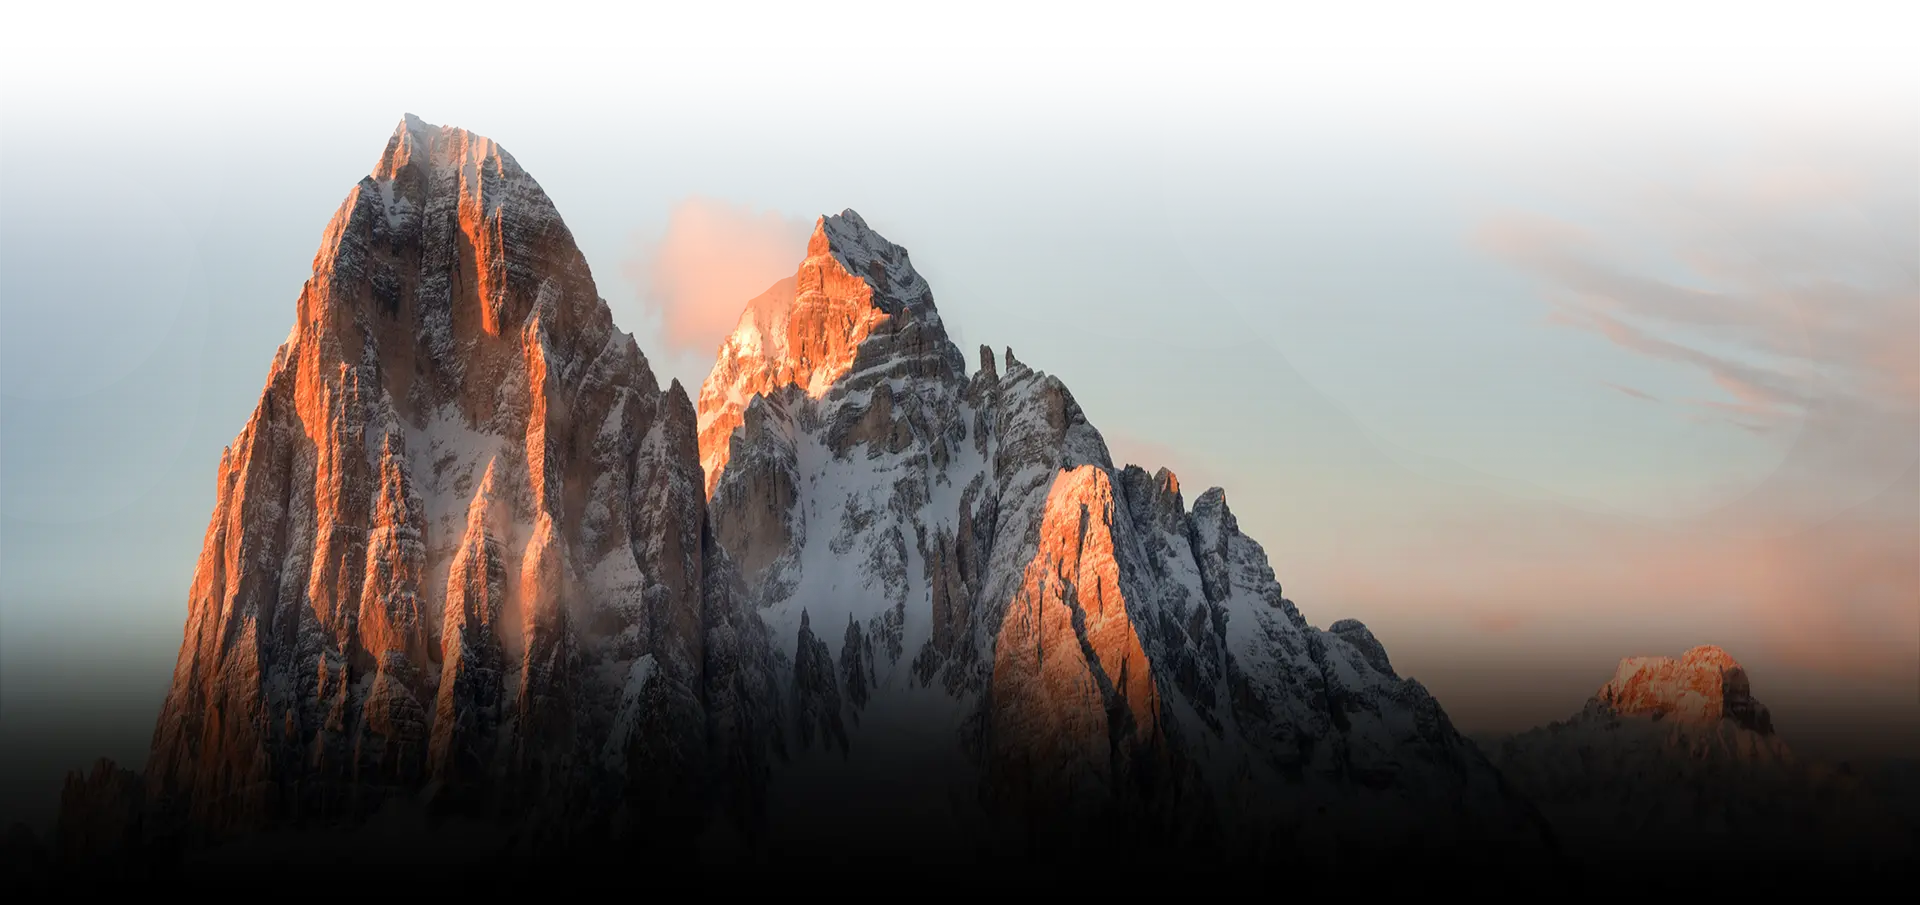Click the summit of the tallest left peak
The width and height of the screenshot is (1920, 905).
pyautogui.click(x=410, y=124)
